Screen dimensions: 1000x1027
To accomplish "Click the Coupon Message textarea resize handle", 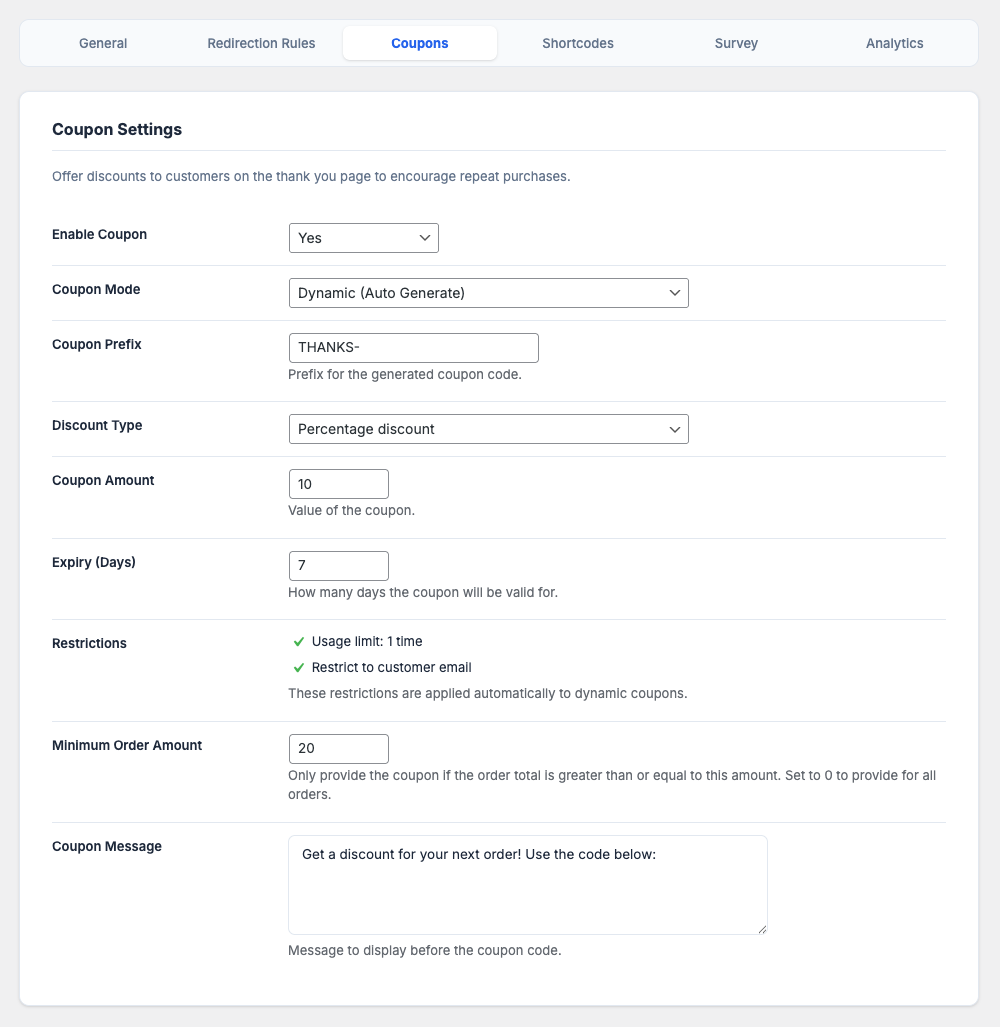I will point(761,929).
